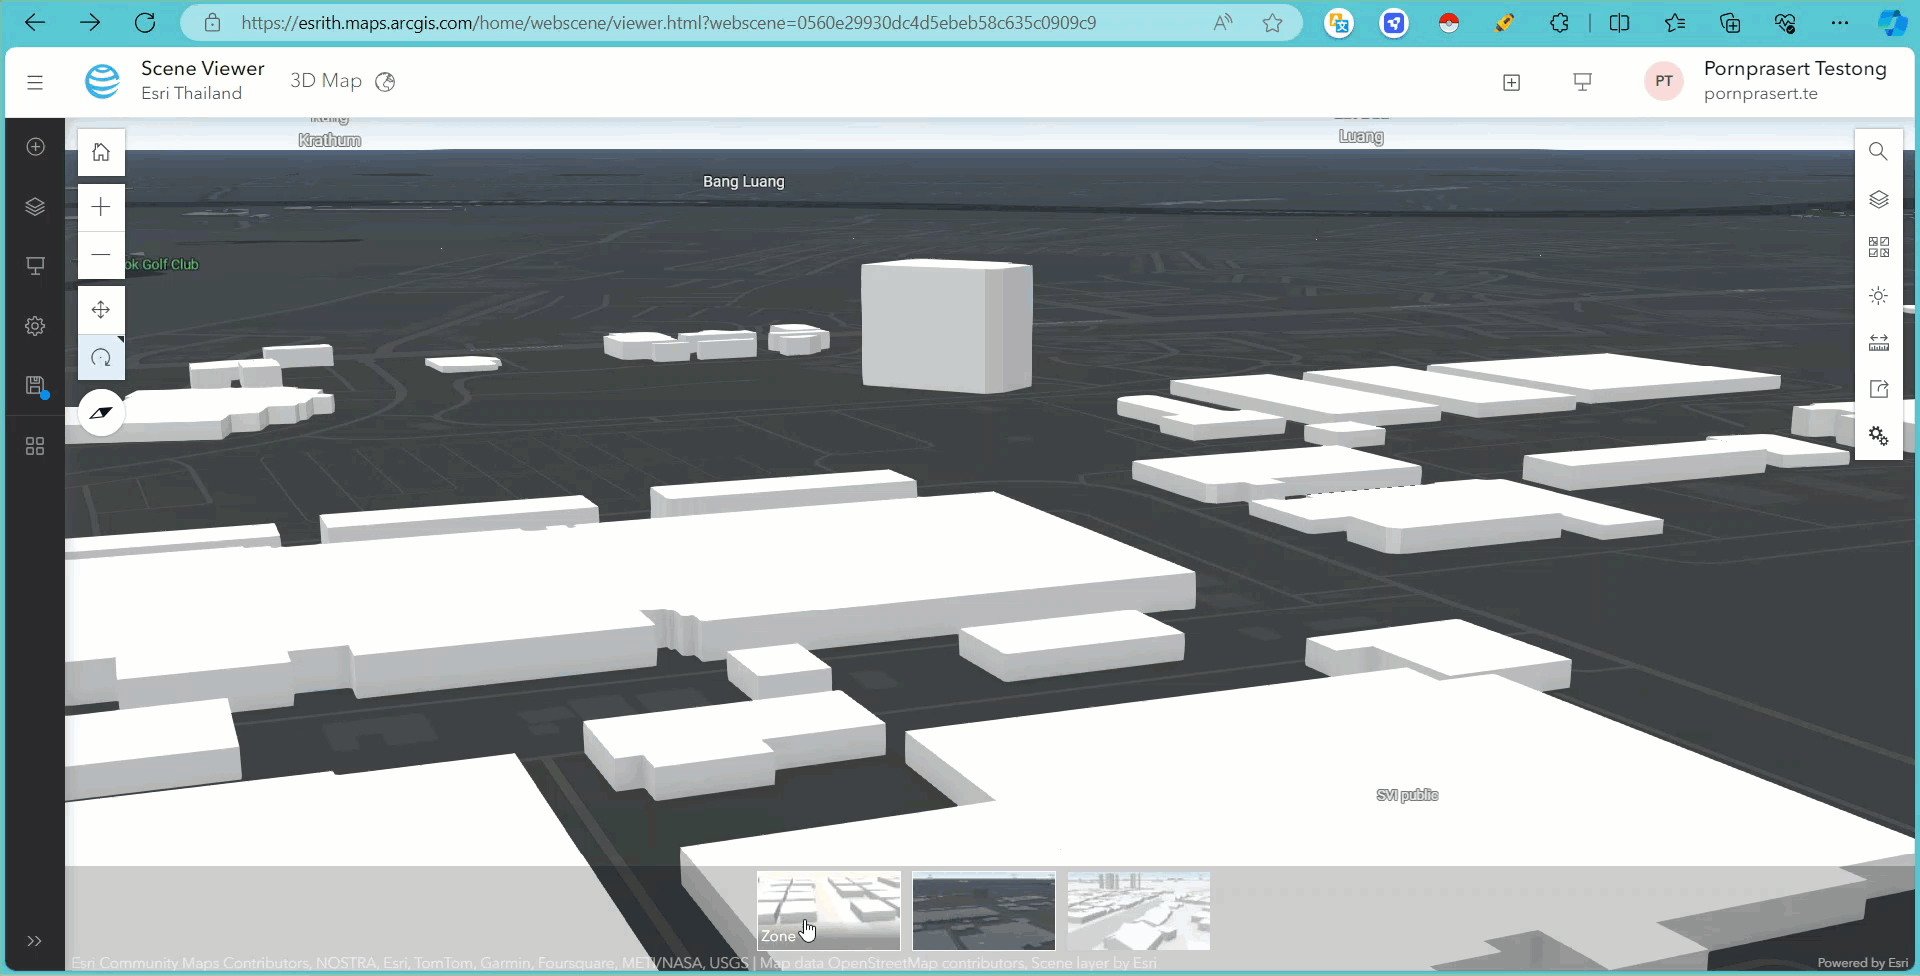Select the Pan navigation tool
Image resolution: width=1920 pixels, height=976 pixels.
click(101, 310)
